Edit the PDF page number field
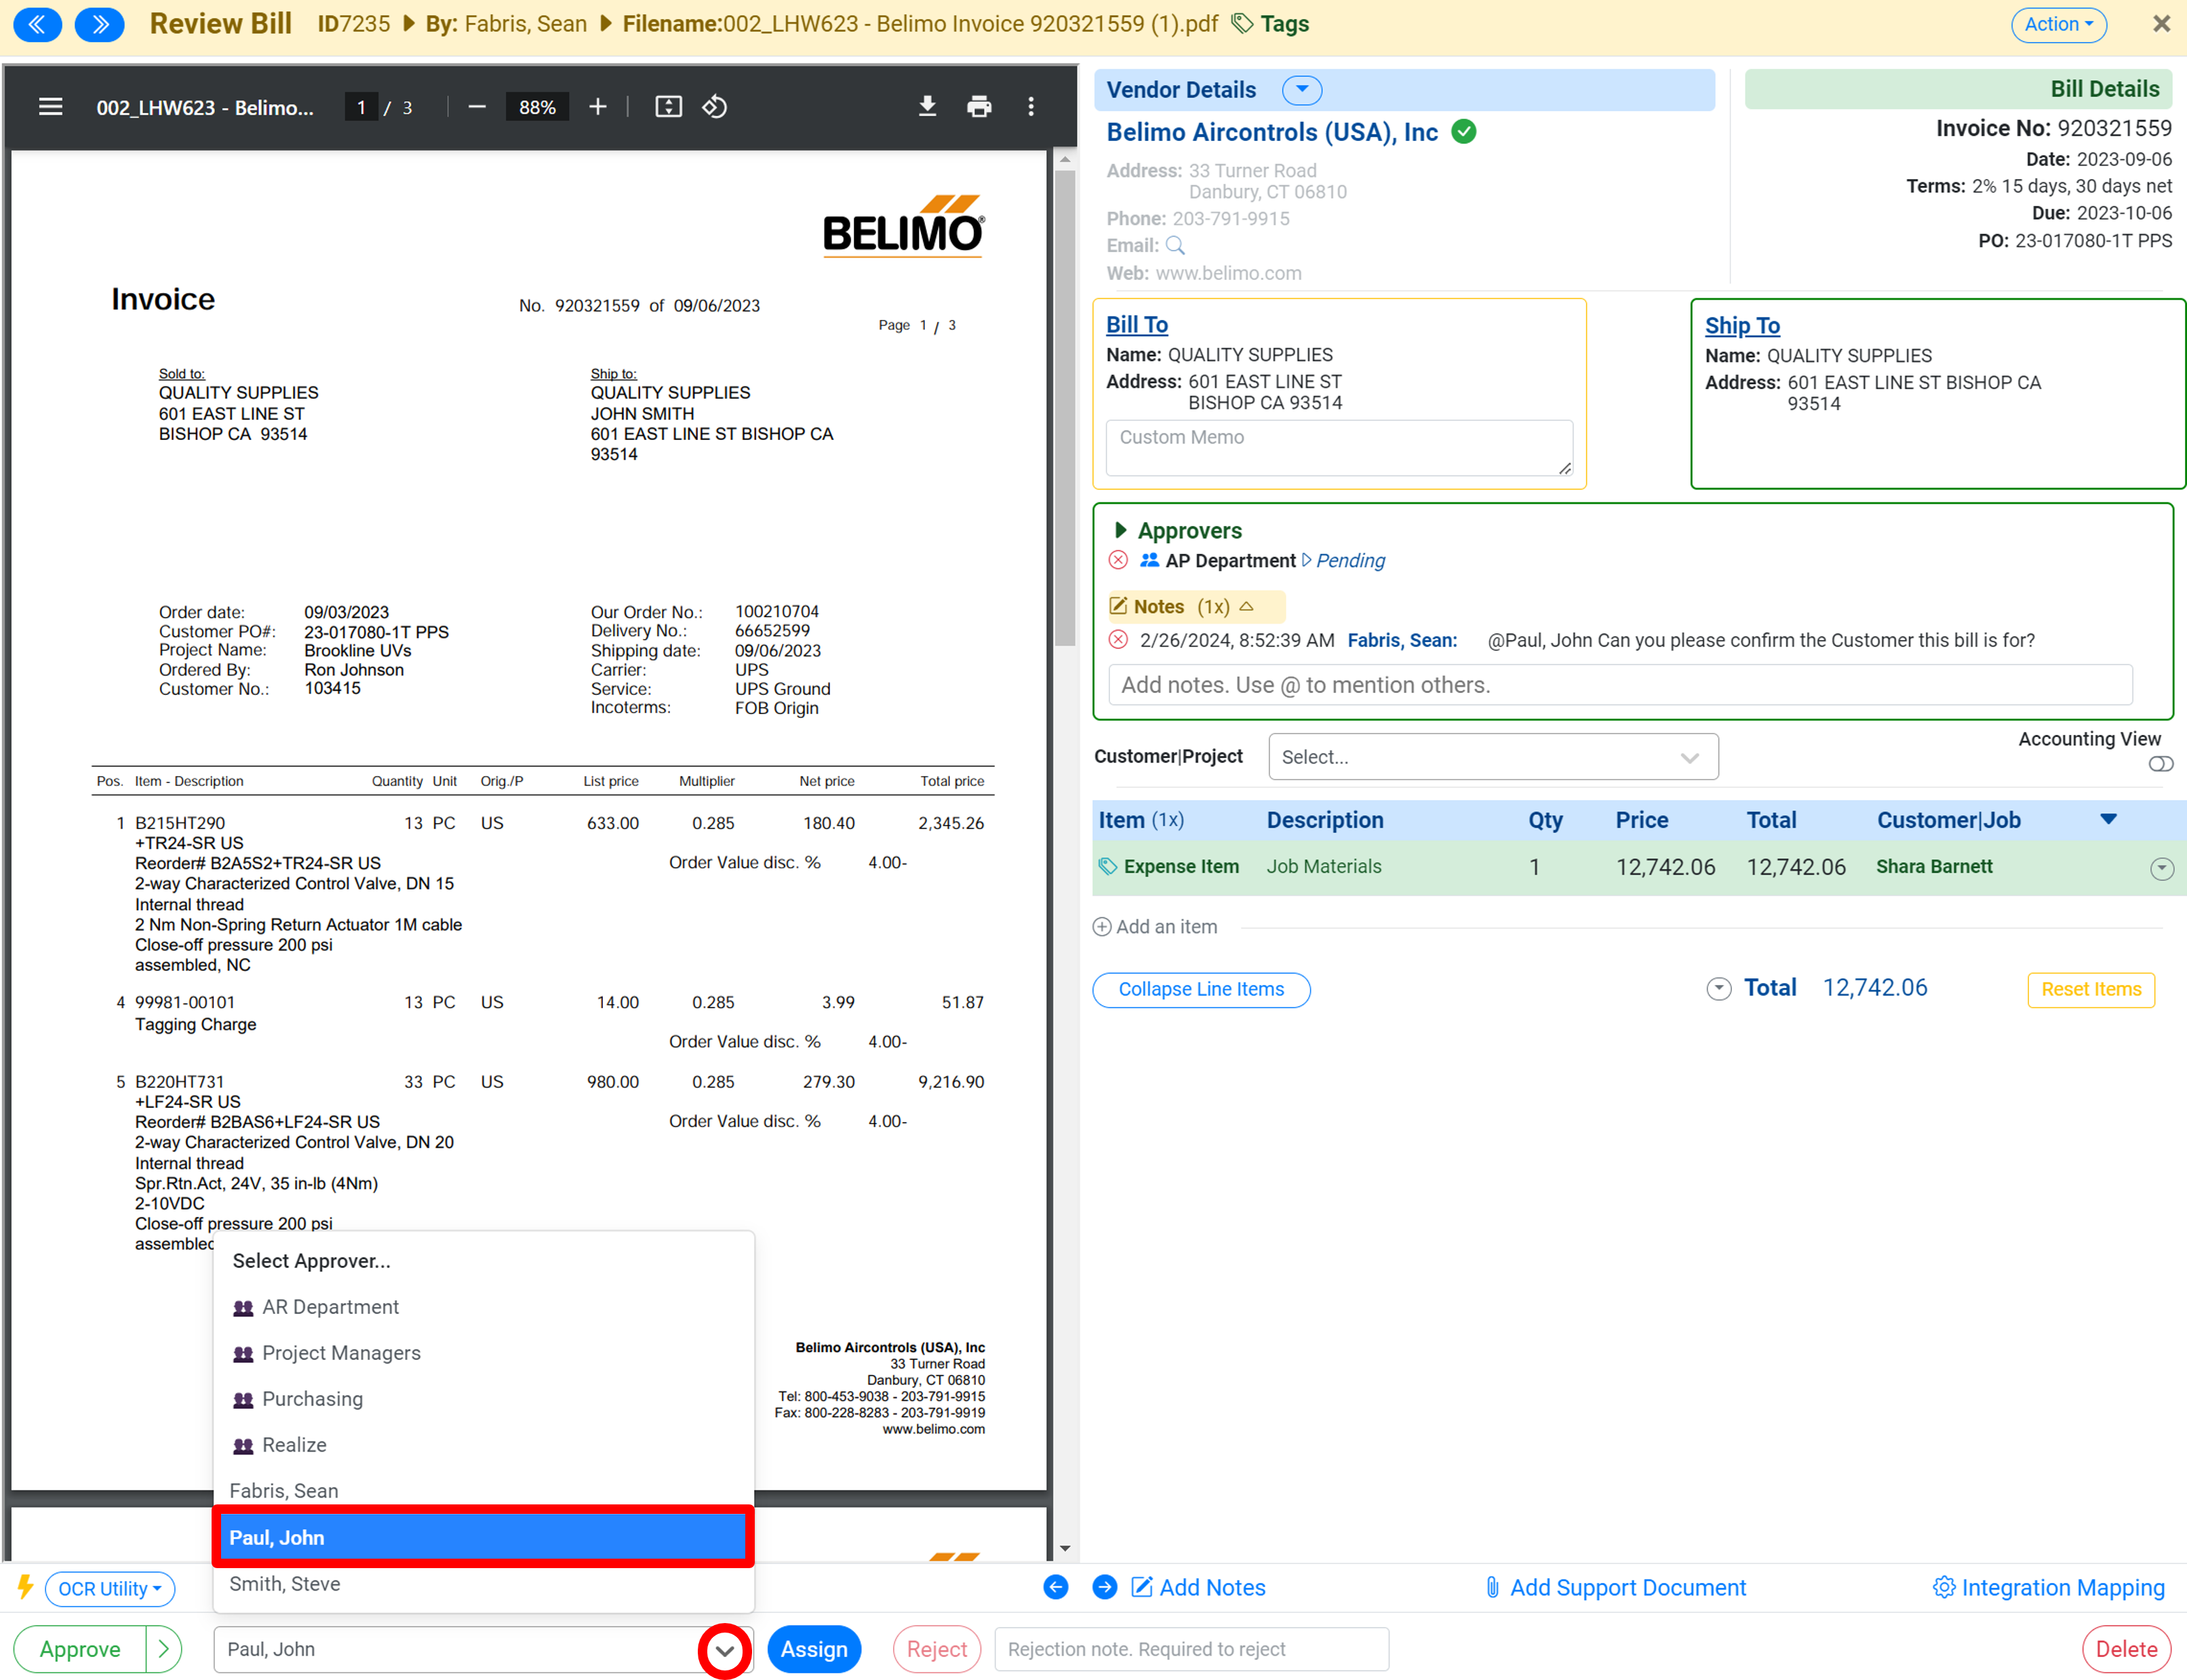The height and width of the screenshot is (1680, 2187). coord(361,107)
